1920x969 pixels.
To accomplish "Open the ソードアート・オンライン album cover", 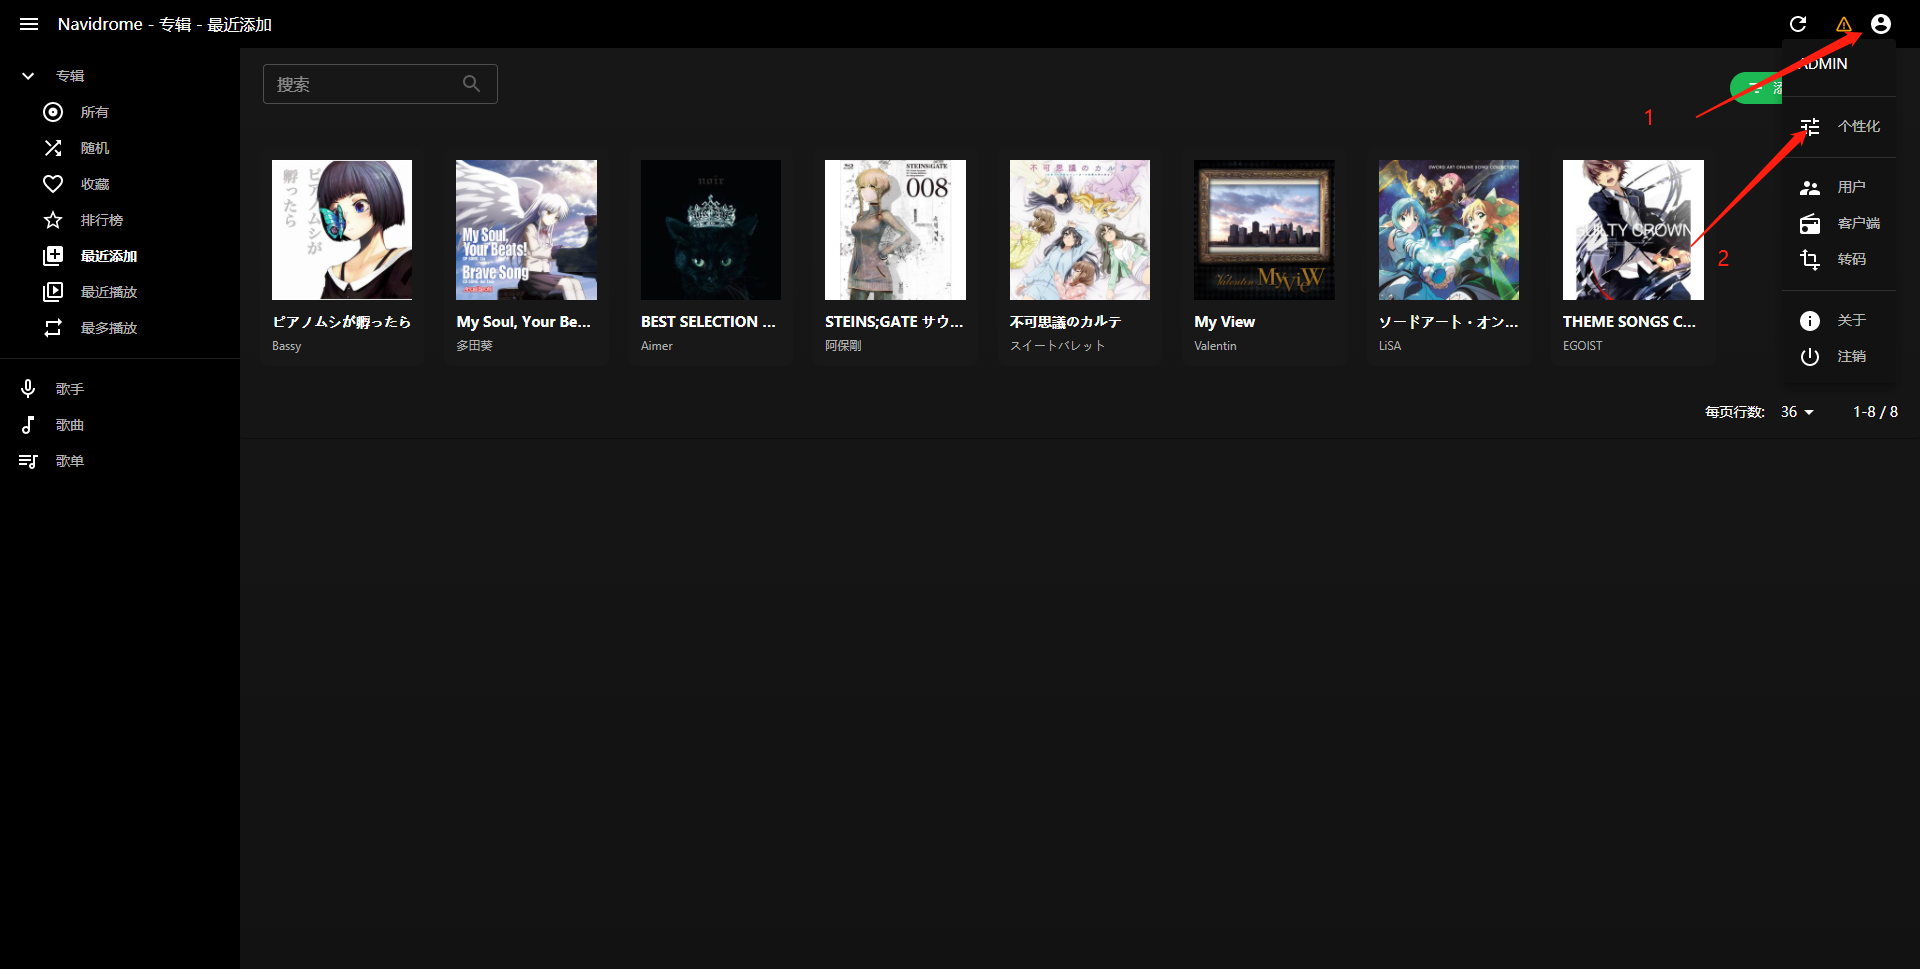I will coord(1449,230).
